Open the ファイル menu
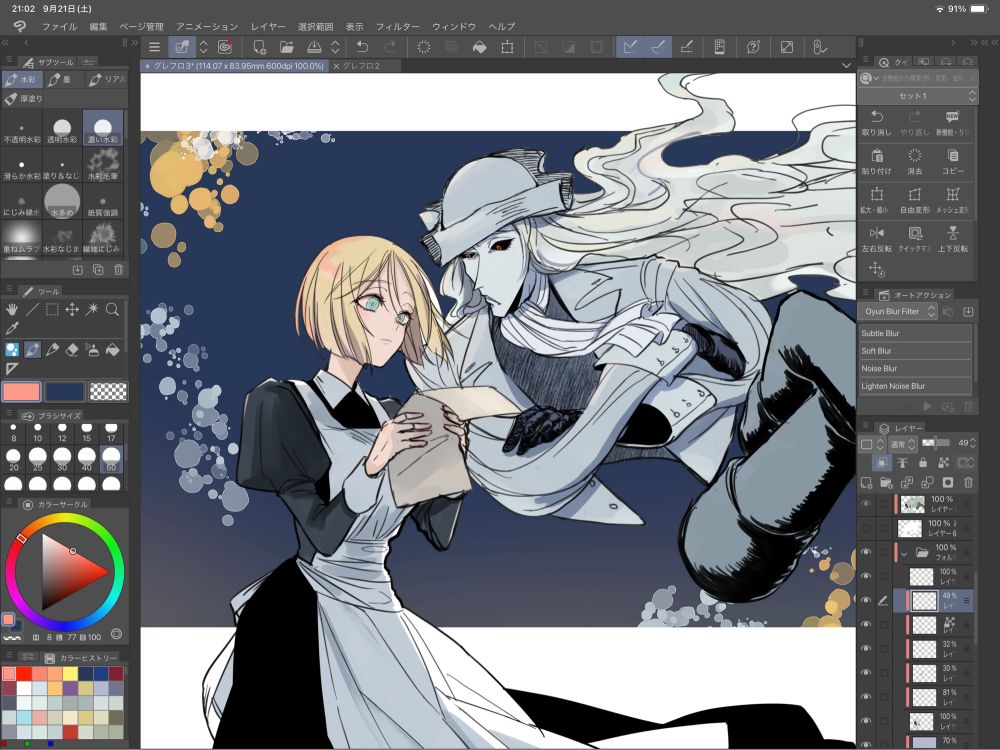Viewport: 1000px width, 750px height. [x=59, y=26]
